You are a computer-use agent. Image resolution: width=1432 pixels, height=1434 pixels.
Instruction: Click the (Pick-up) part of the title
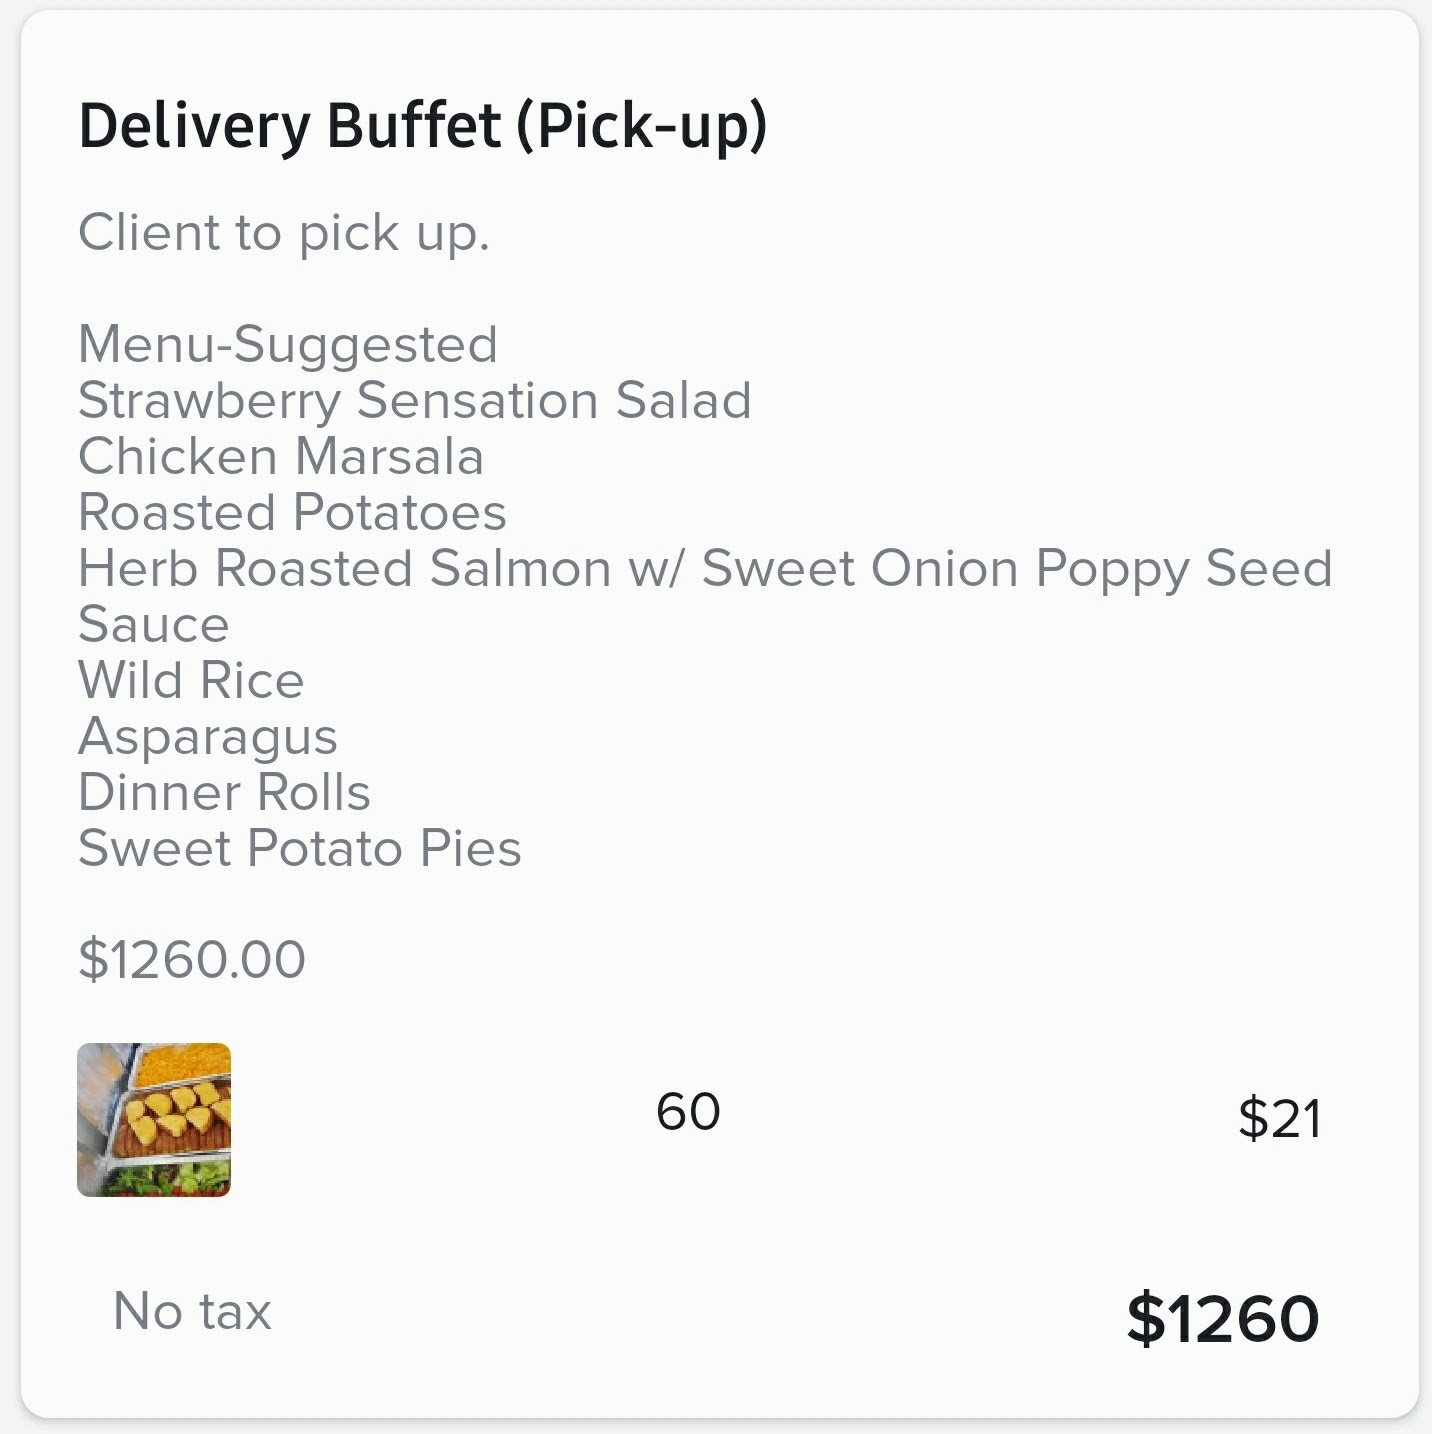[x=642, y=126]
